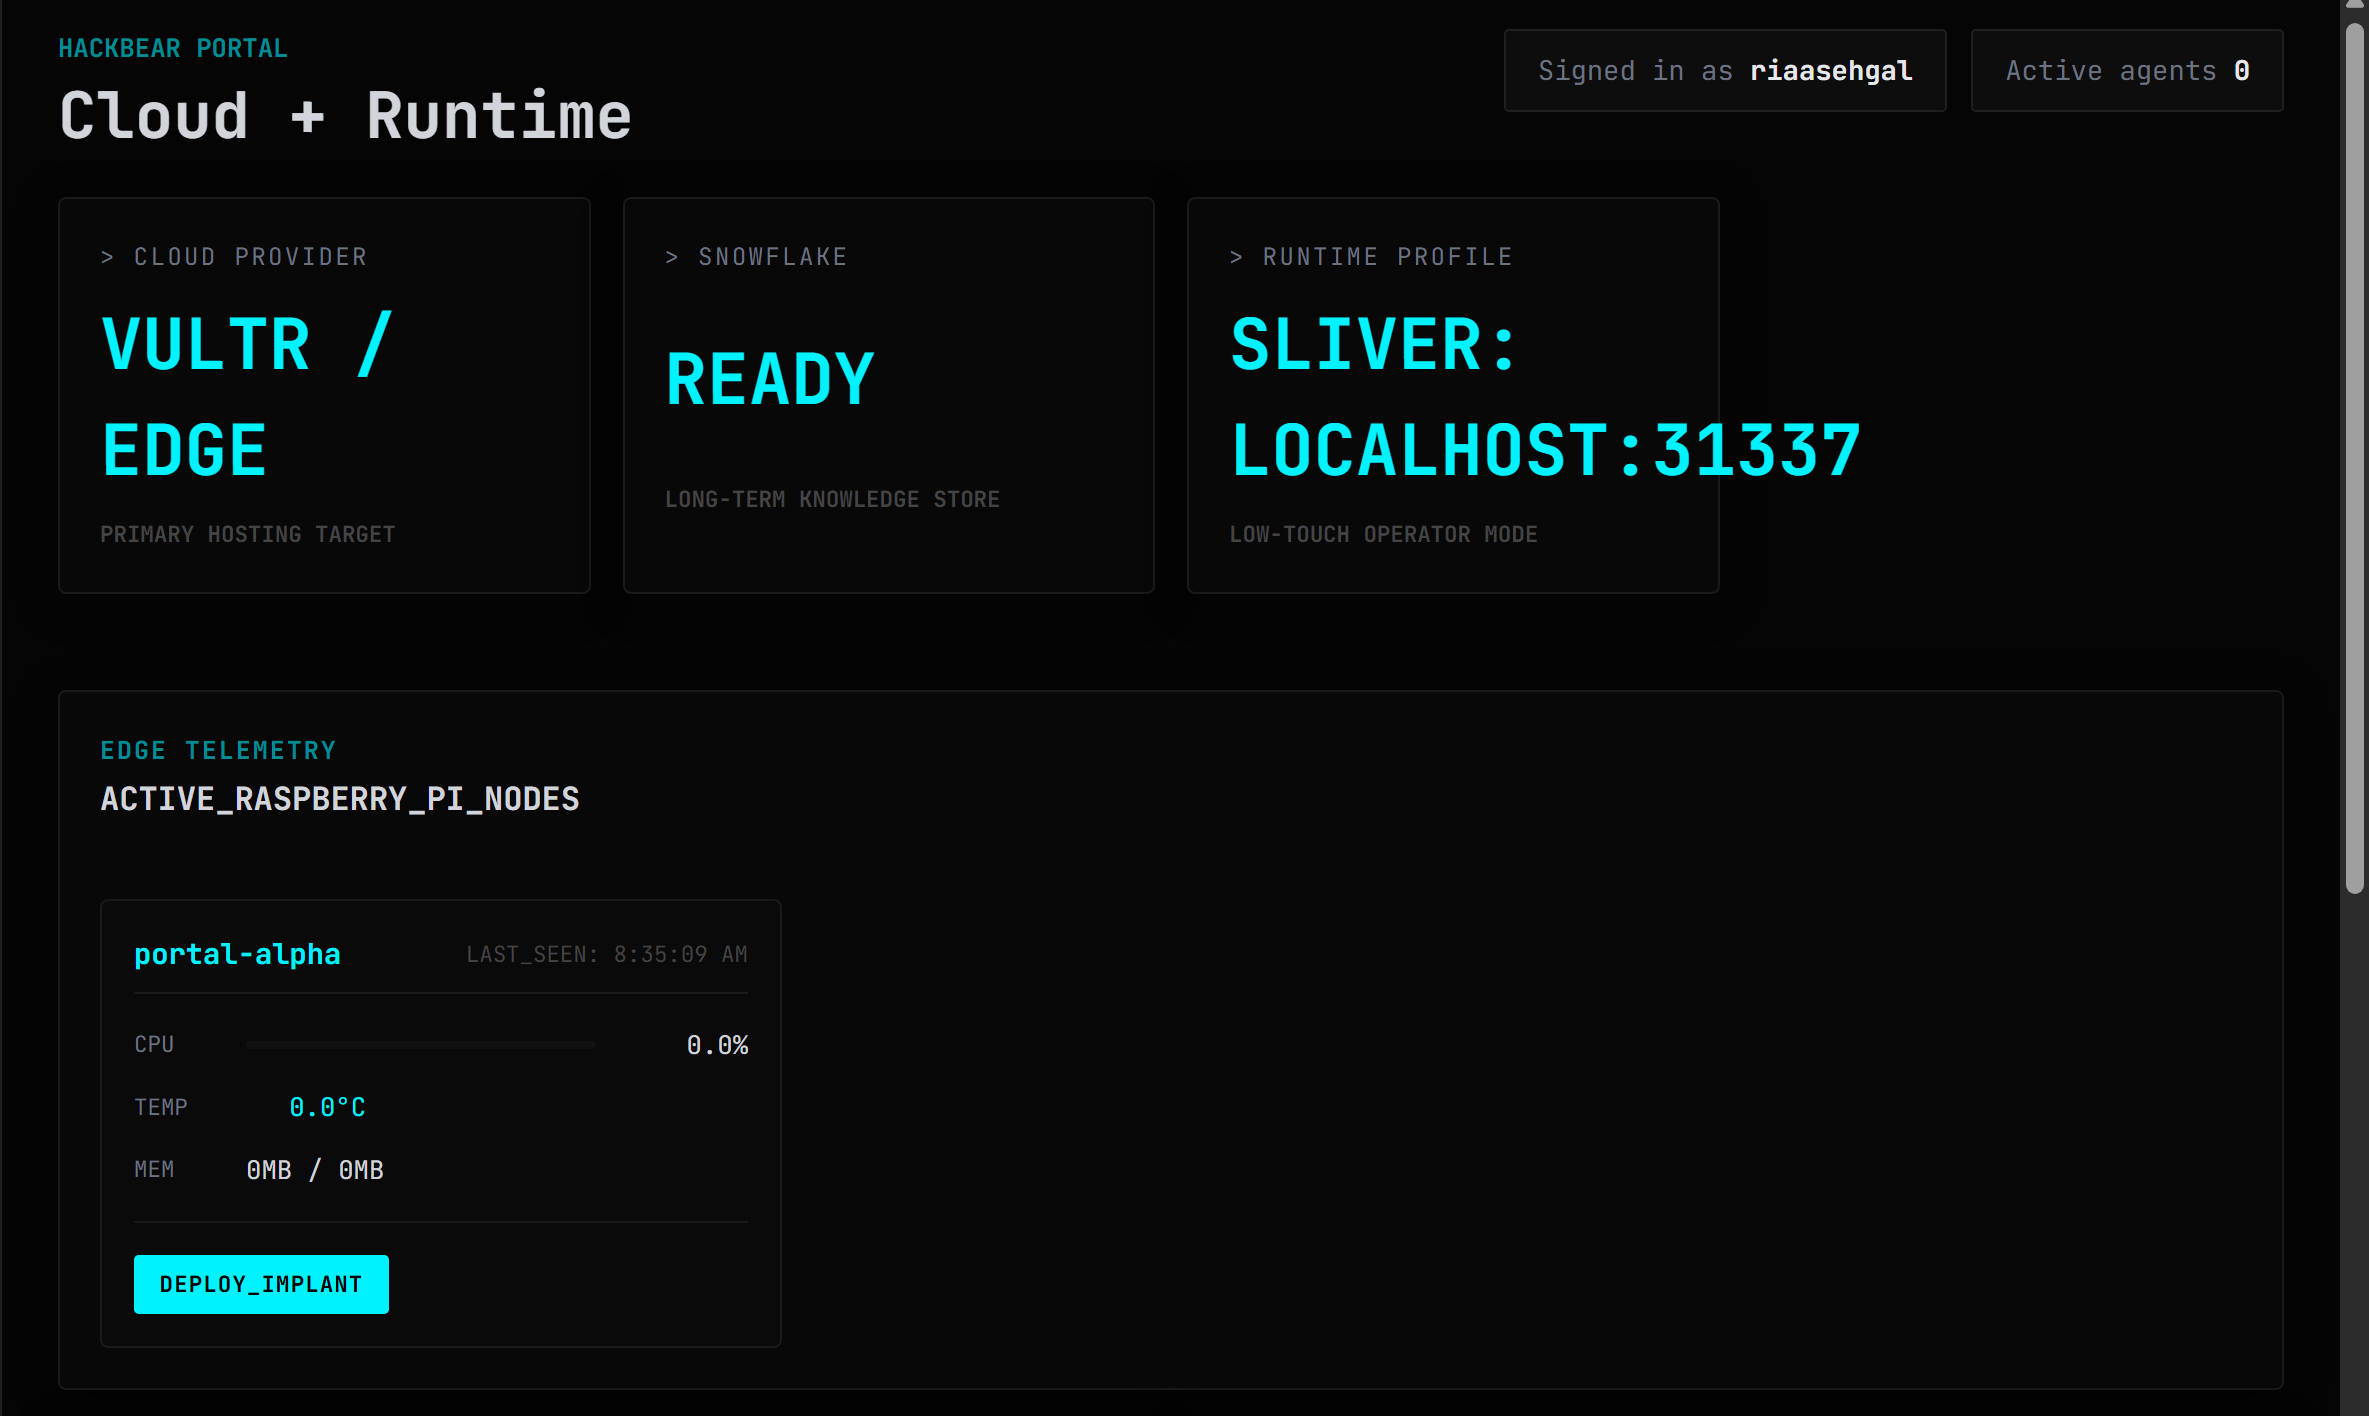Click the Long-term knowledge store caption

tap(832, 499)
